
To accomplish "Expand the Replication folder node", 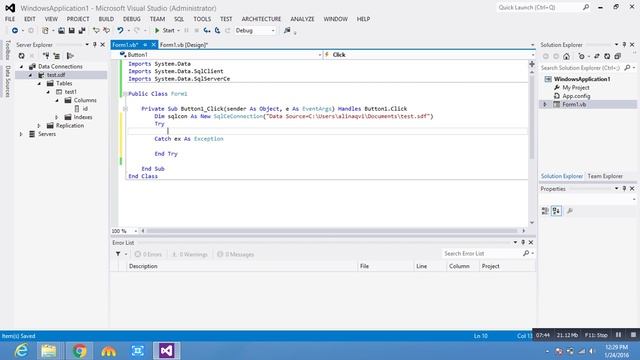I will click(x=39, y=126).
